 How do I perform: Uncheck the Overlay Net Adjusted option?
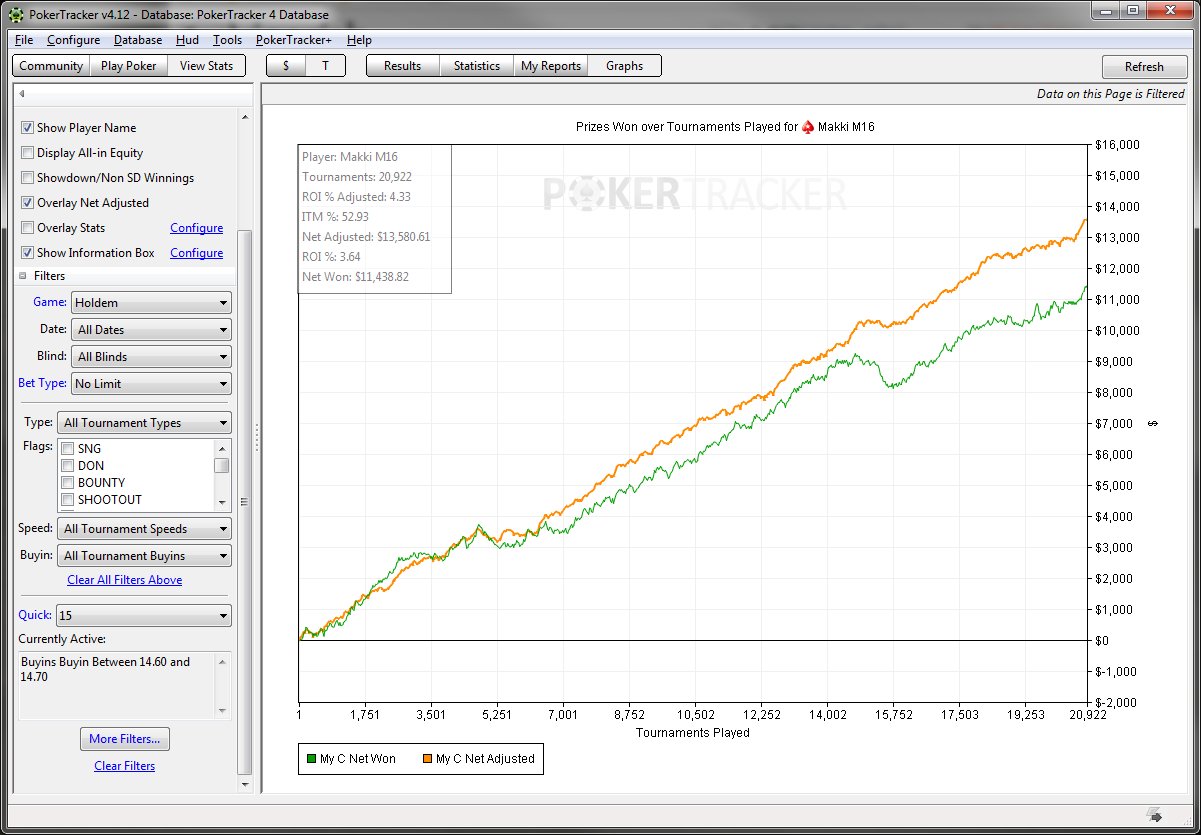coord(28,203)
